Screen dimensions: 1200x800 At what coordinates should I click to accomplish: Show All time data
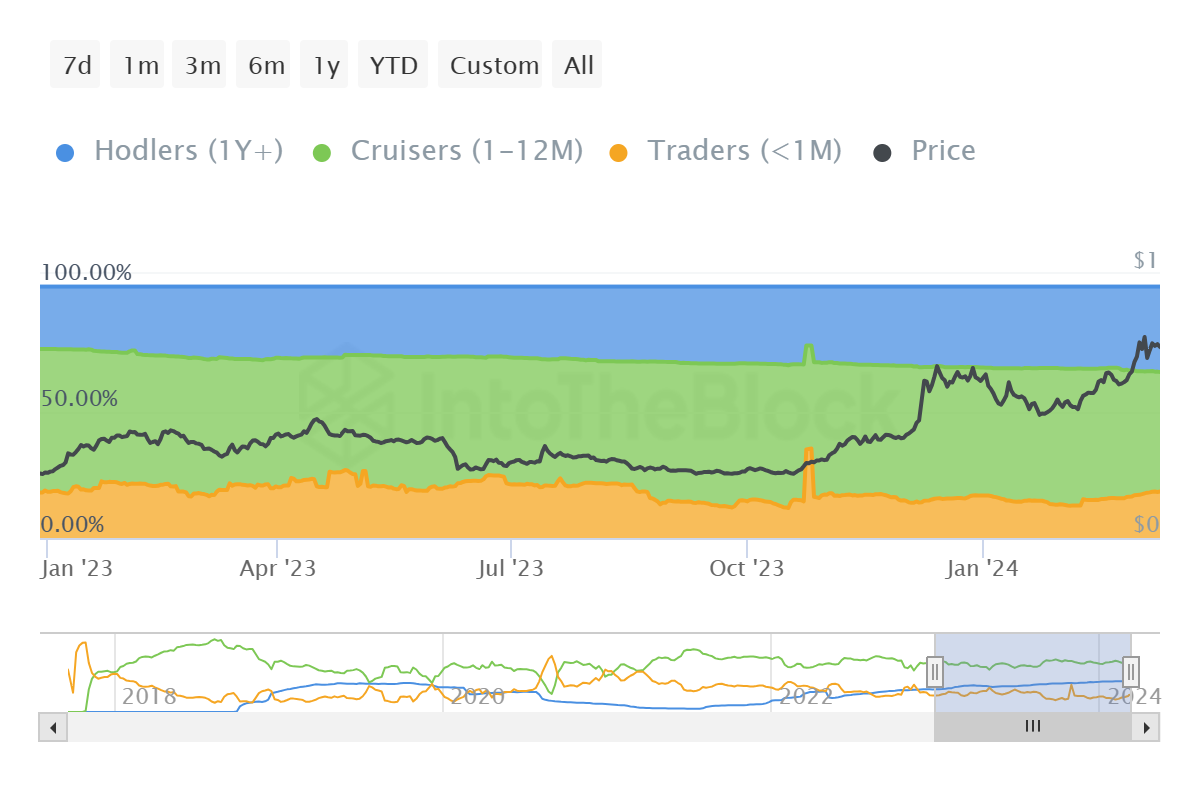[578, 65]
